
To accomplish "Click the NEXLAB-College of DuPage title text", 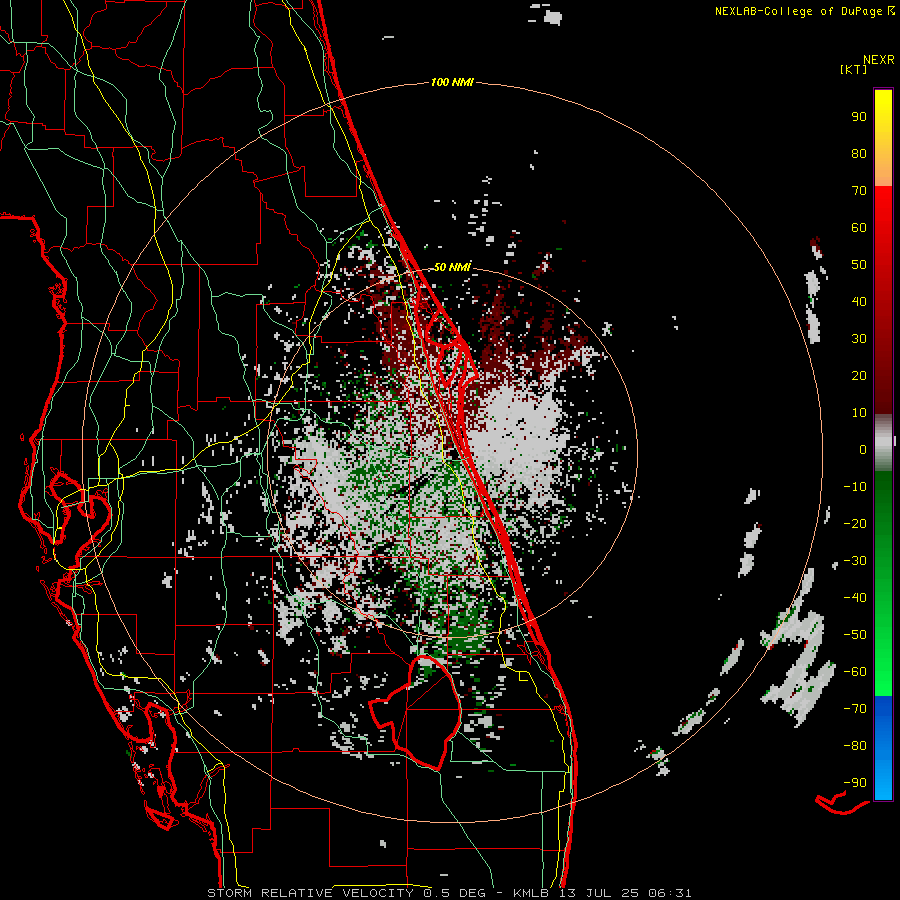I will pyautogui.click(x=798, y=11).
